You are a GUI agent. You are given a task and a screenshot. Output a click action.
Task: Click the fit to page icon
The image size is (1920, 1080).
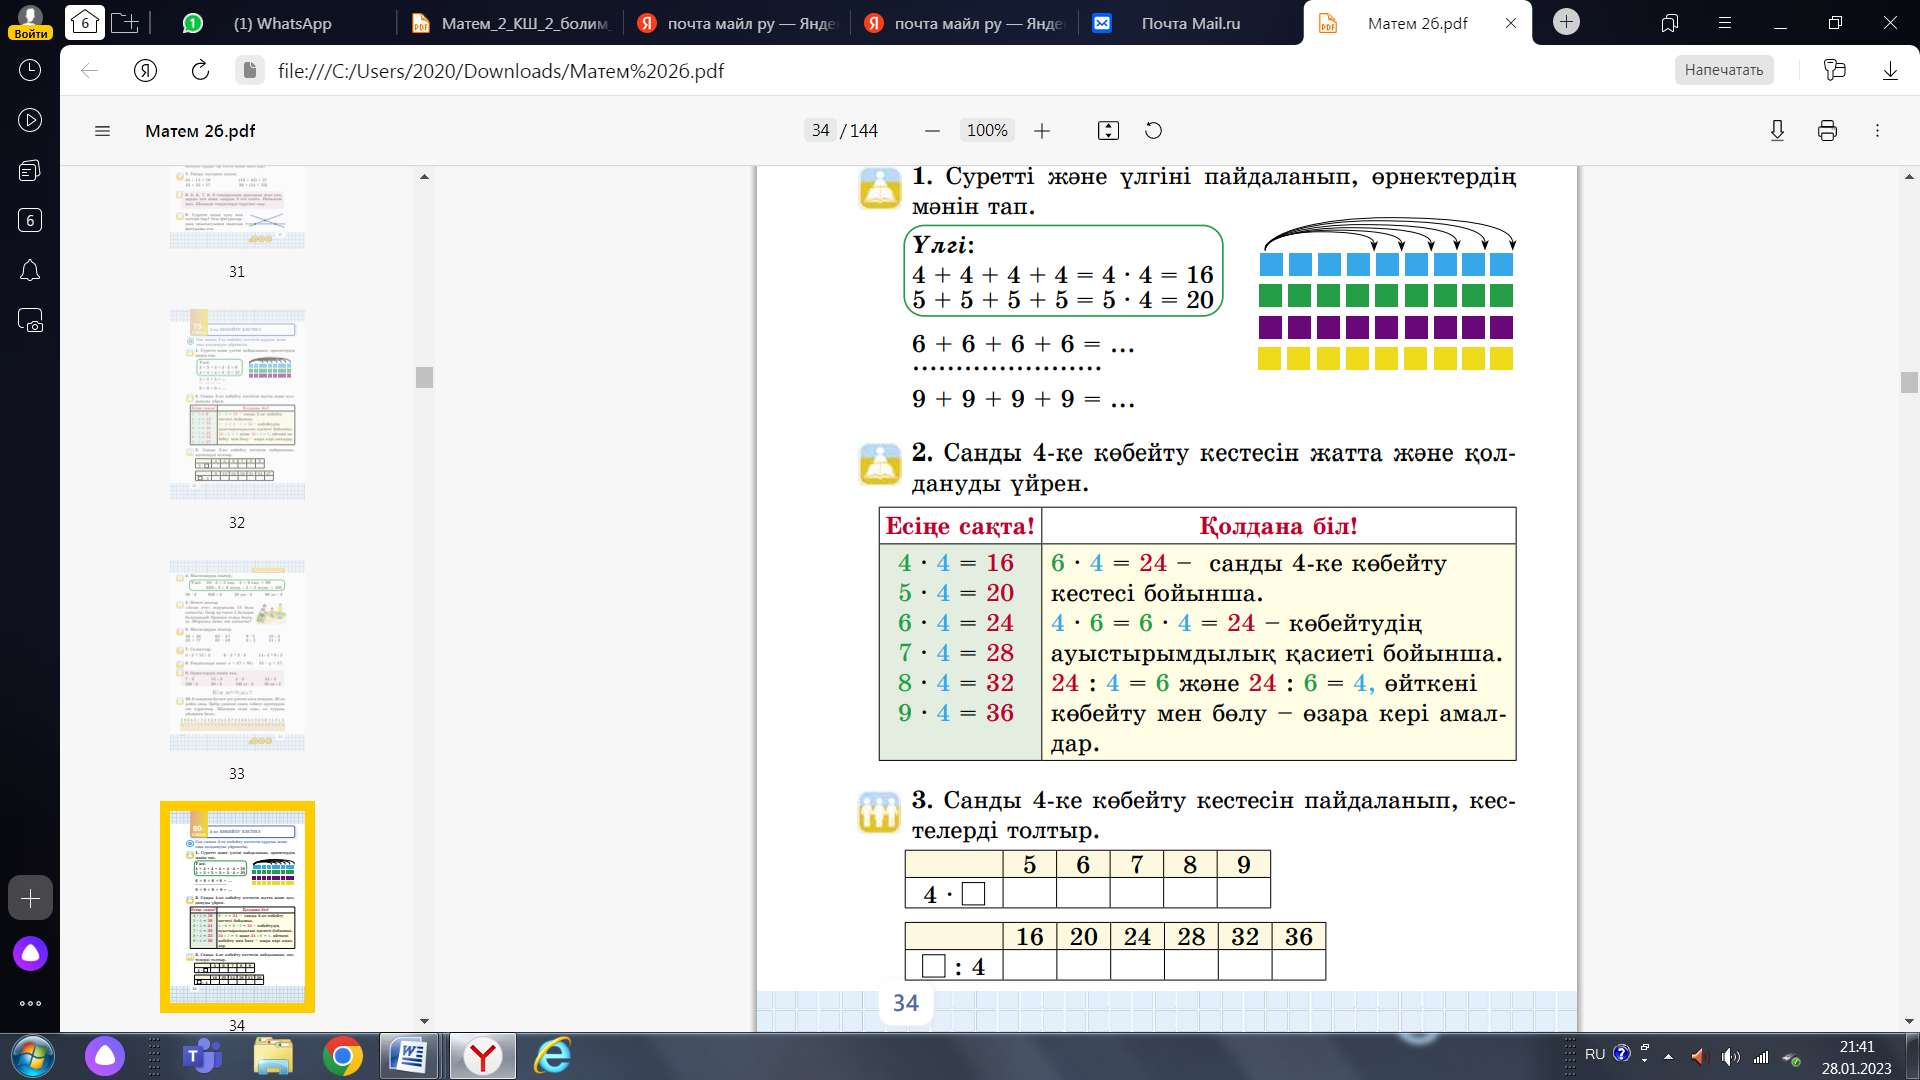pos(1108,131)
